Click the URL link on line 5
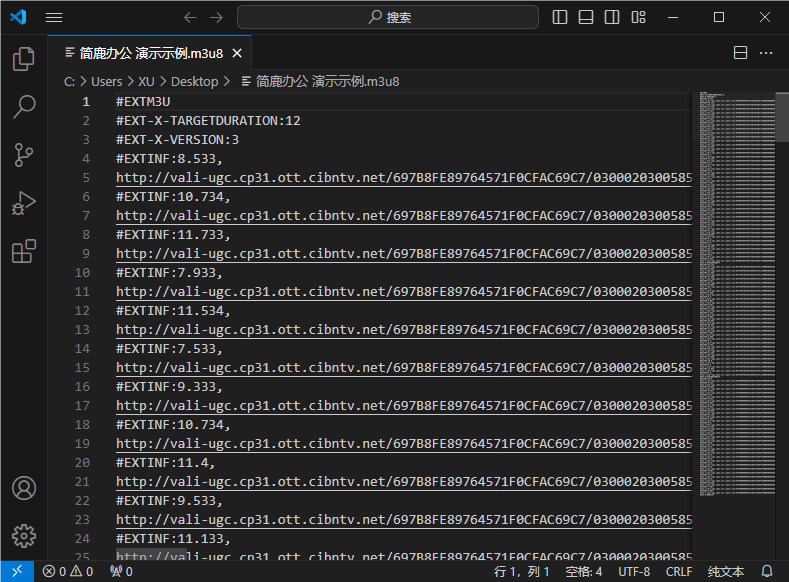Image resolution: width=789 pixels, height=582 pixels. [404, 178]
